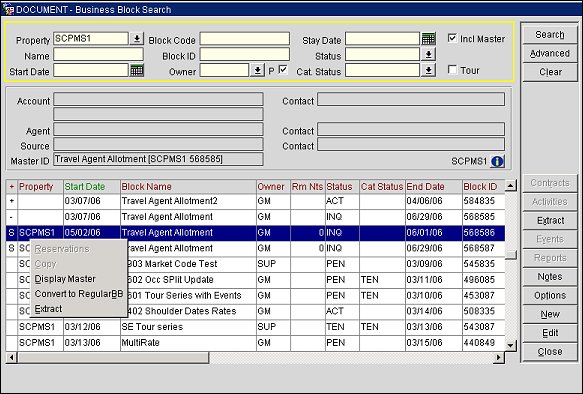The height and width of the screenshot is (394, 583).
Task: Click the horizontal scrollbar left arrow
Action: 12,358
